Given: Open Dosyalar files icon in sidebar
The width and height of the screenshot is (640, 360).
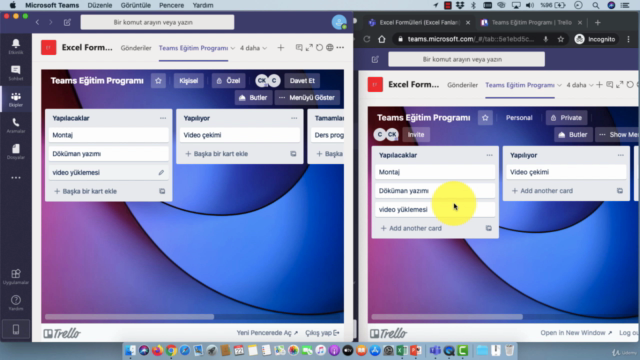Looking at the screenshot, I should tap(16, 151).
